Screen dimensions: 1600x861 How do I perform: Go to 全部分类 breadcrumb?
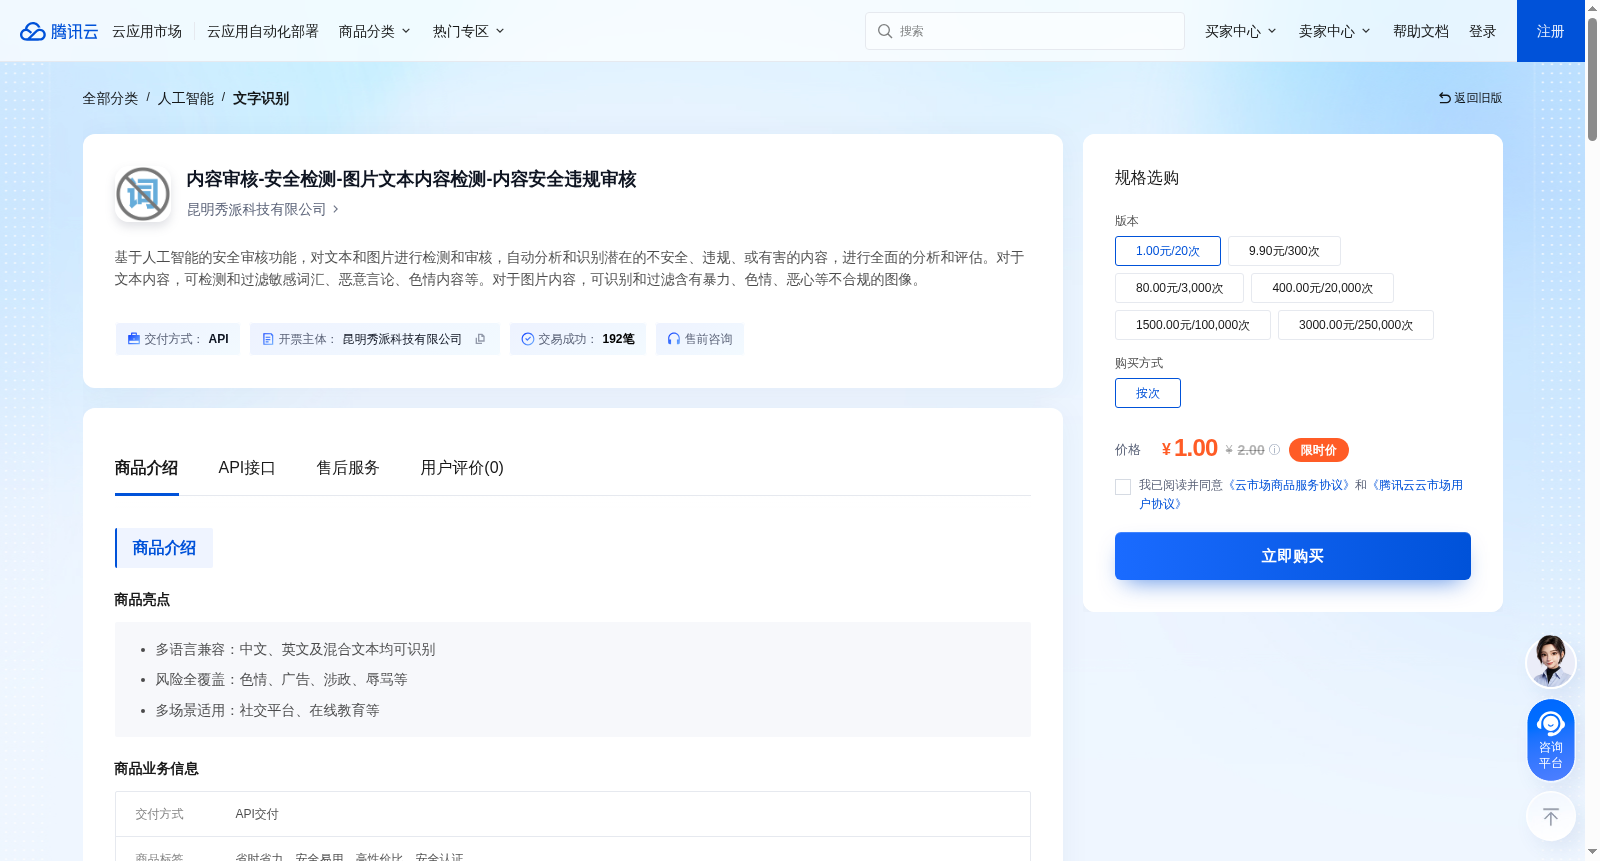(x=110, y=98)
